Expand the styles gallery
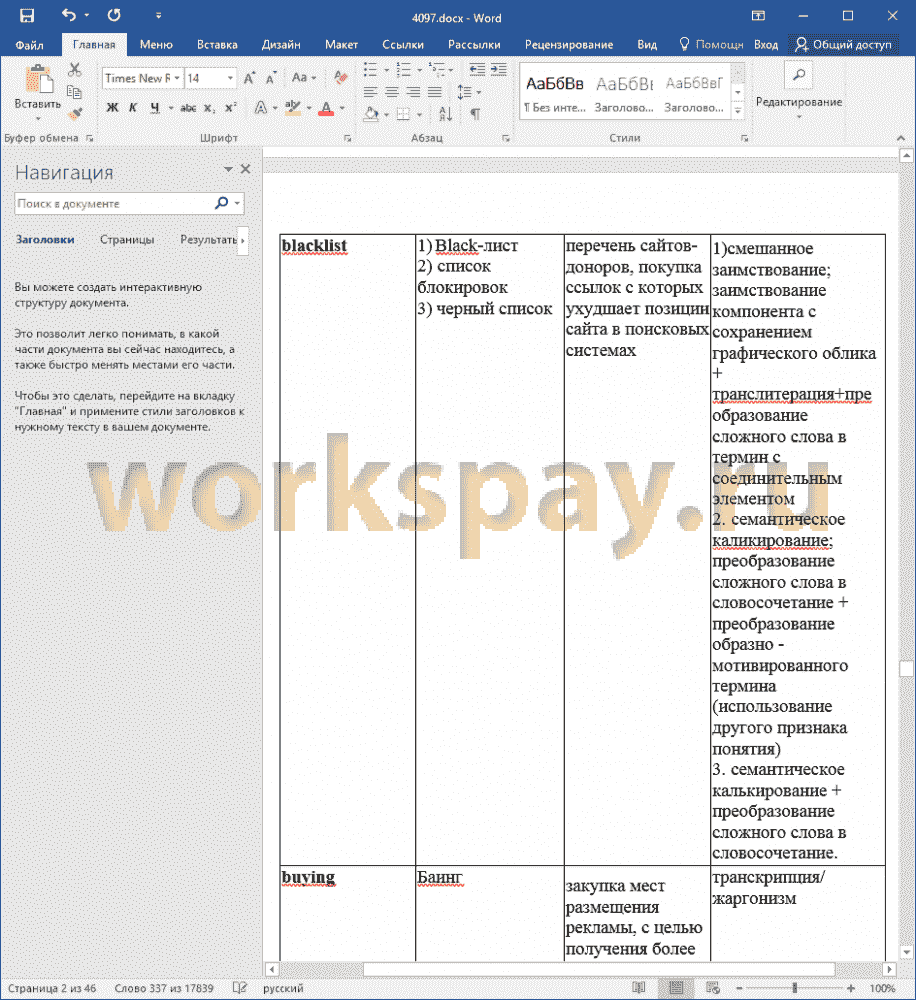 [x=738, y=111]
